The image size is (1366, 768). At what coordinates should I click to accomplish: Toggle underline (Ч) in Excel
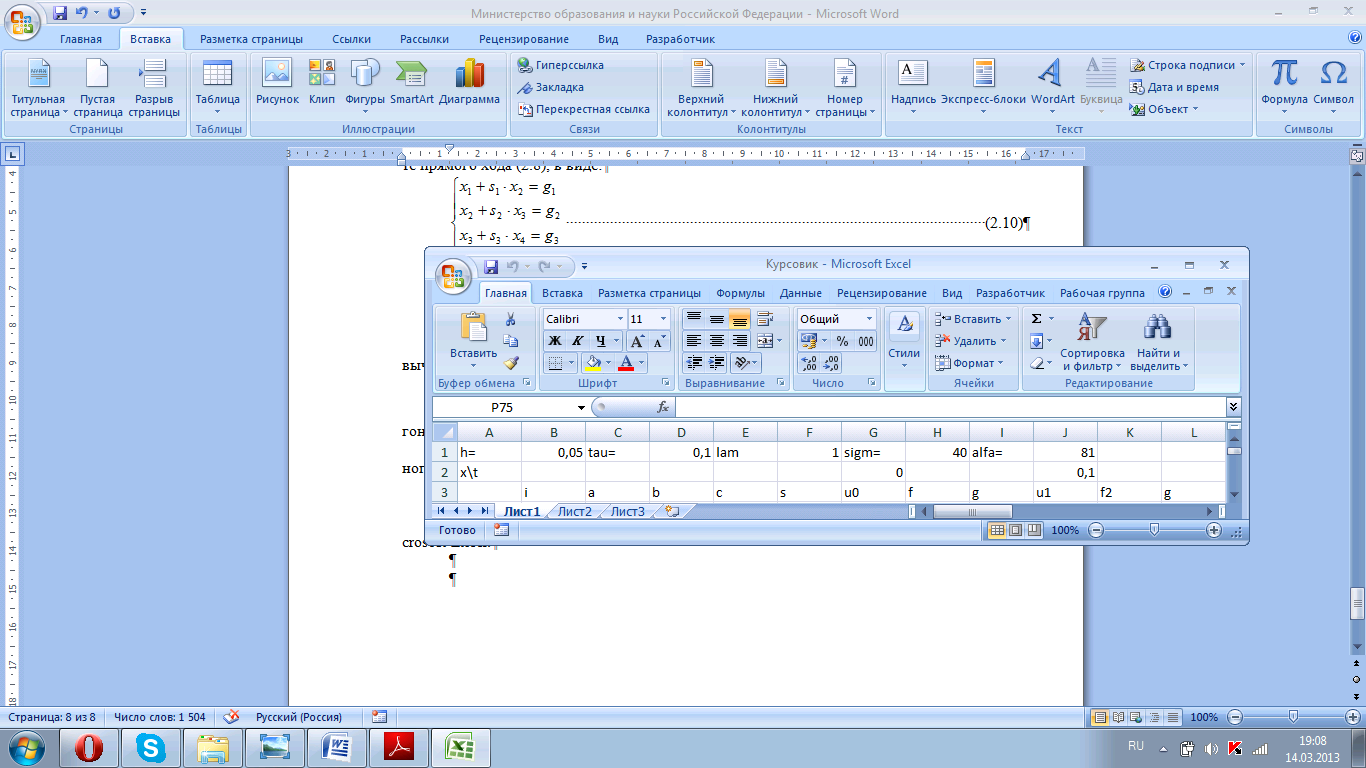[600, 341]
